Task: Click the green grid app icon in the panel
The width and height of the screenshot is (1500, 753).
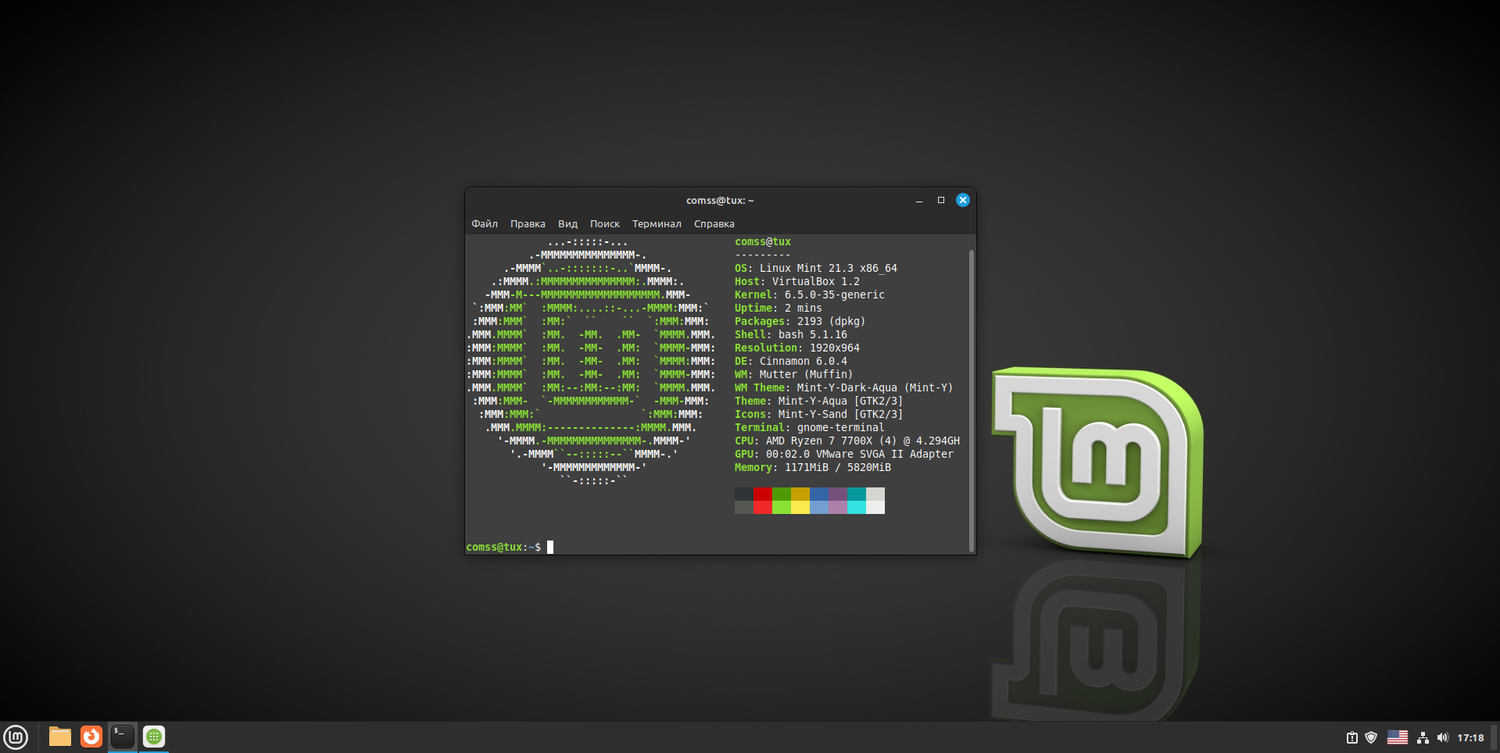Action: point(153,737)
